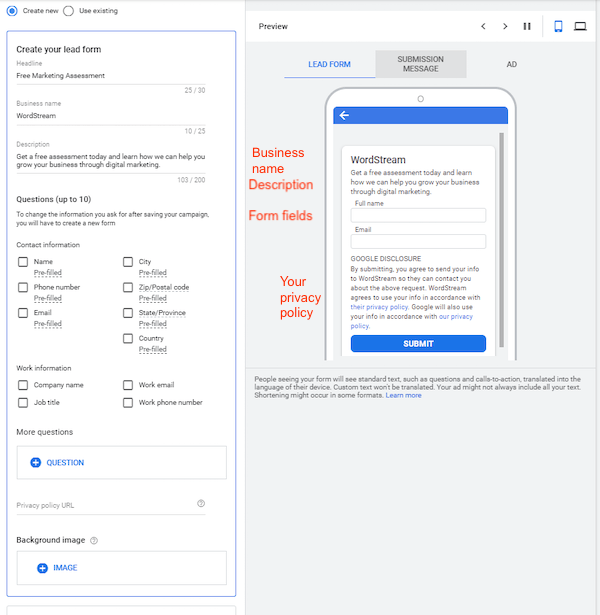
Task: Tap back arrow in phone preview
Action: click(x=344, y=115)
